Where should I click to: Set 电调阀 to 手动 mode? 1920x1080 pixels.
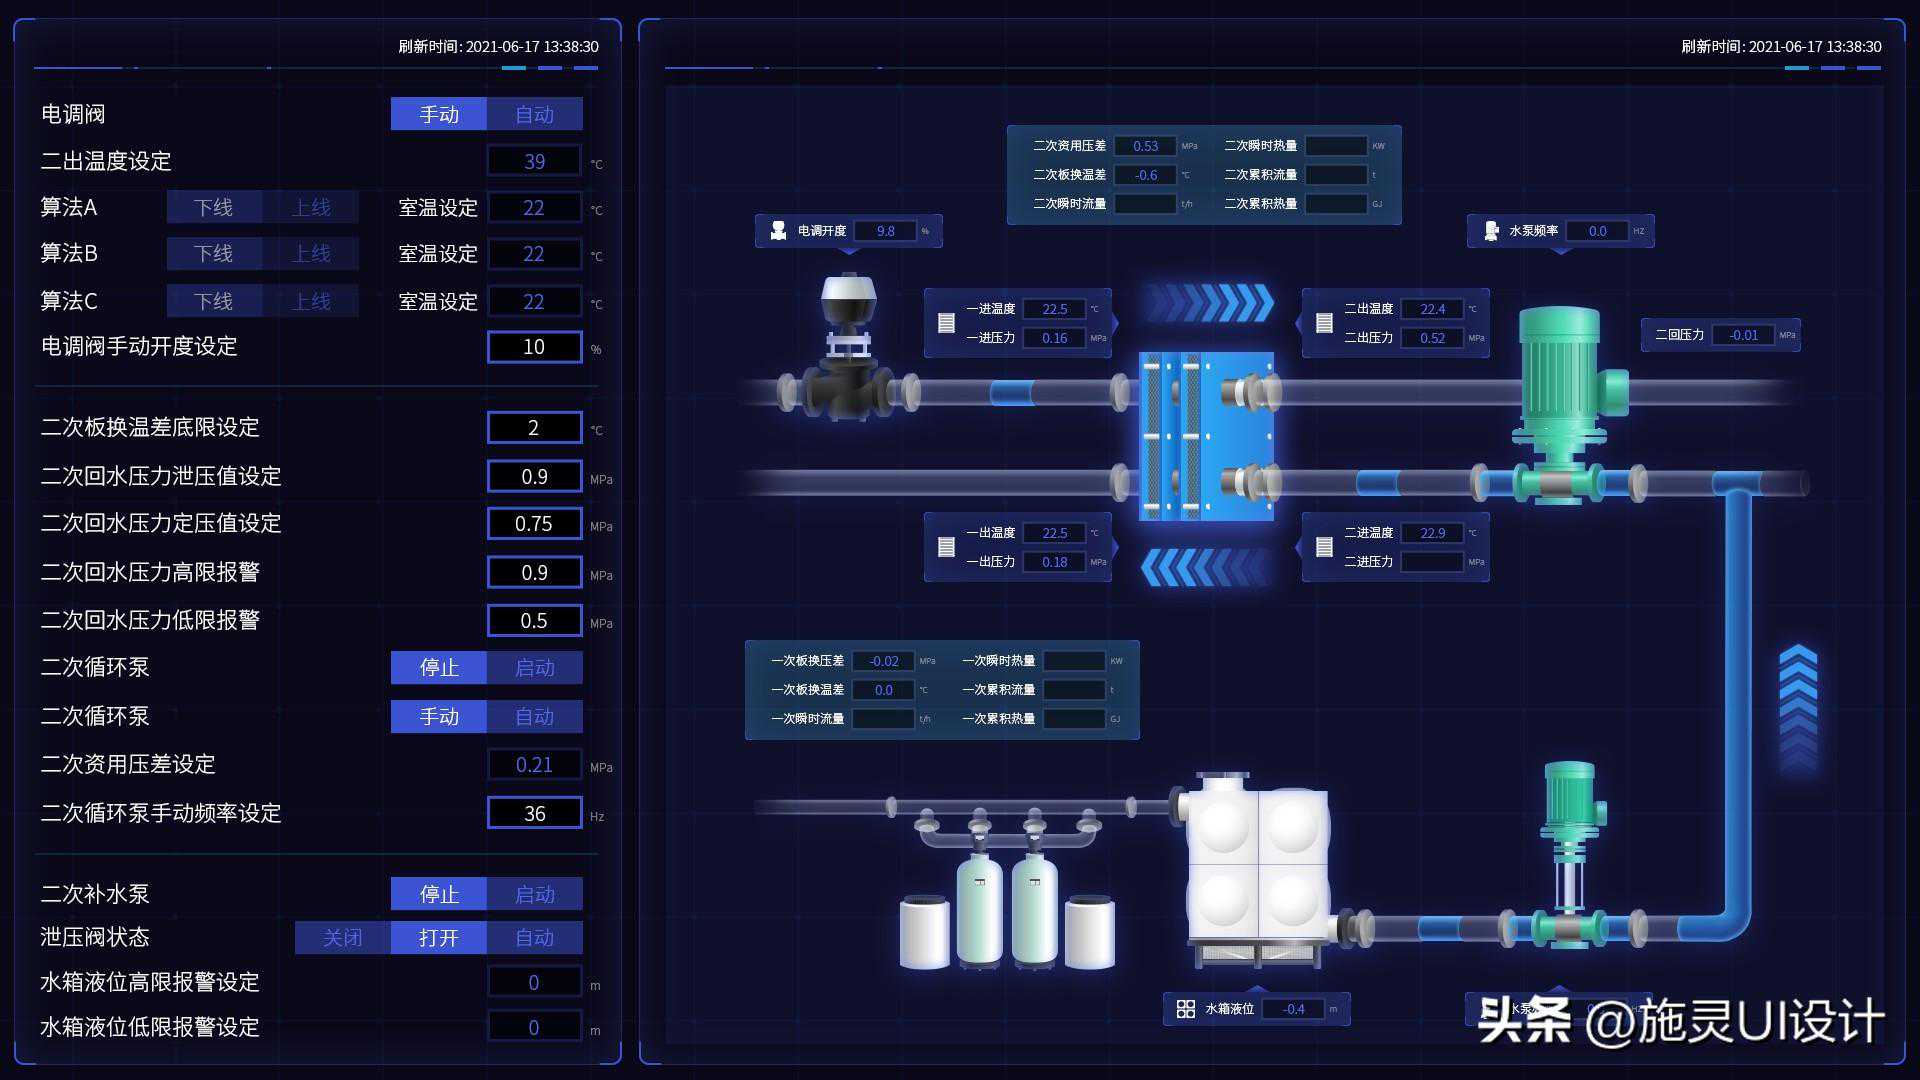coord(438,114)
